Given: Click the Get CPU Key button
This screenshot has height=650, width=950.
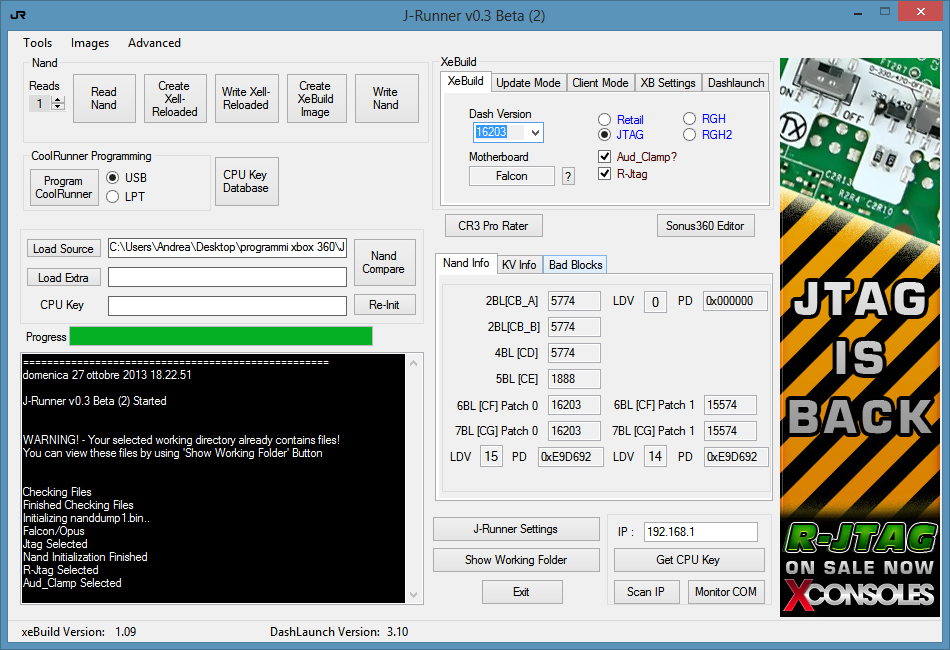Looking at the screenshot, I should pyautogui.click(x=688, y=560).
